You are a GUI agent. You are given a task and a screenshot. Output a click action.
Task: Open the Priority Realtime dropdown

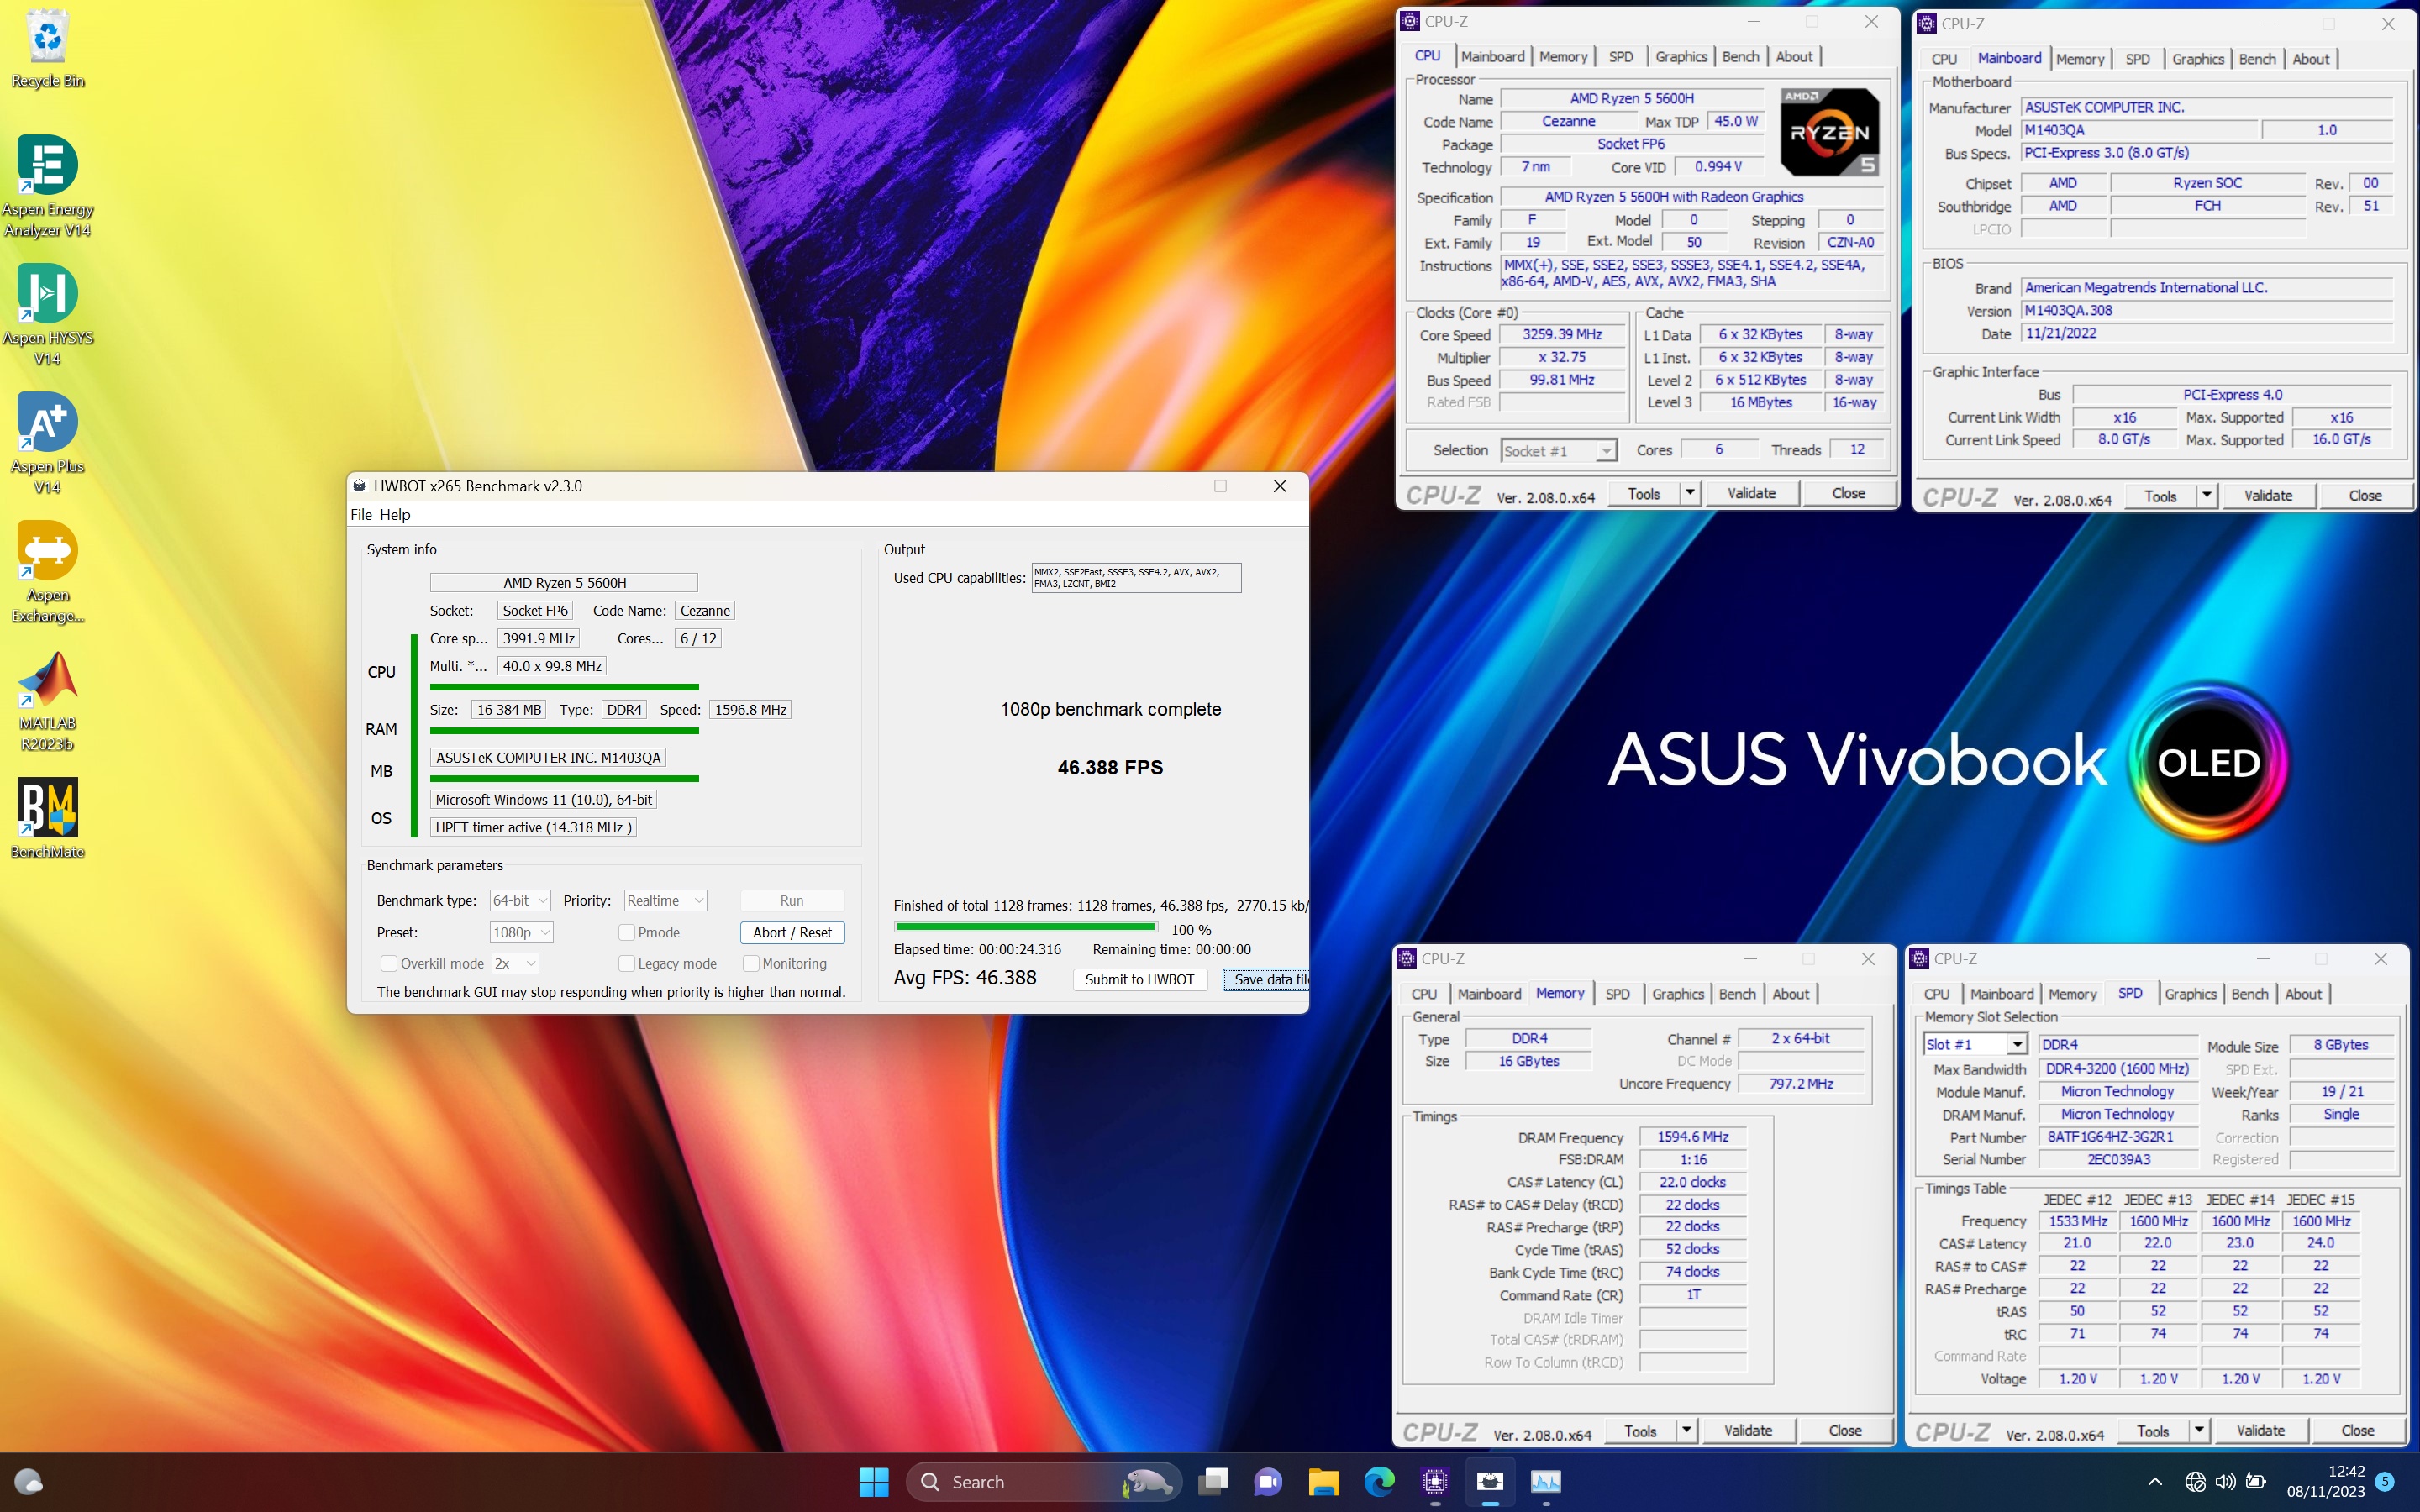point(666,900)
